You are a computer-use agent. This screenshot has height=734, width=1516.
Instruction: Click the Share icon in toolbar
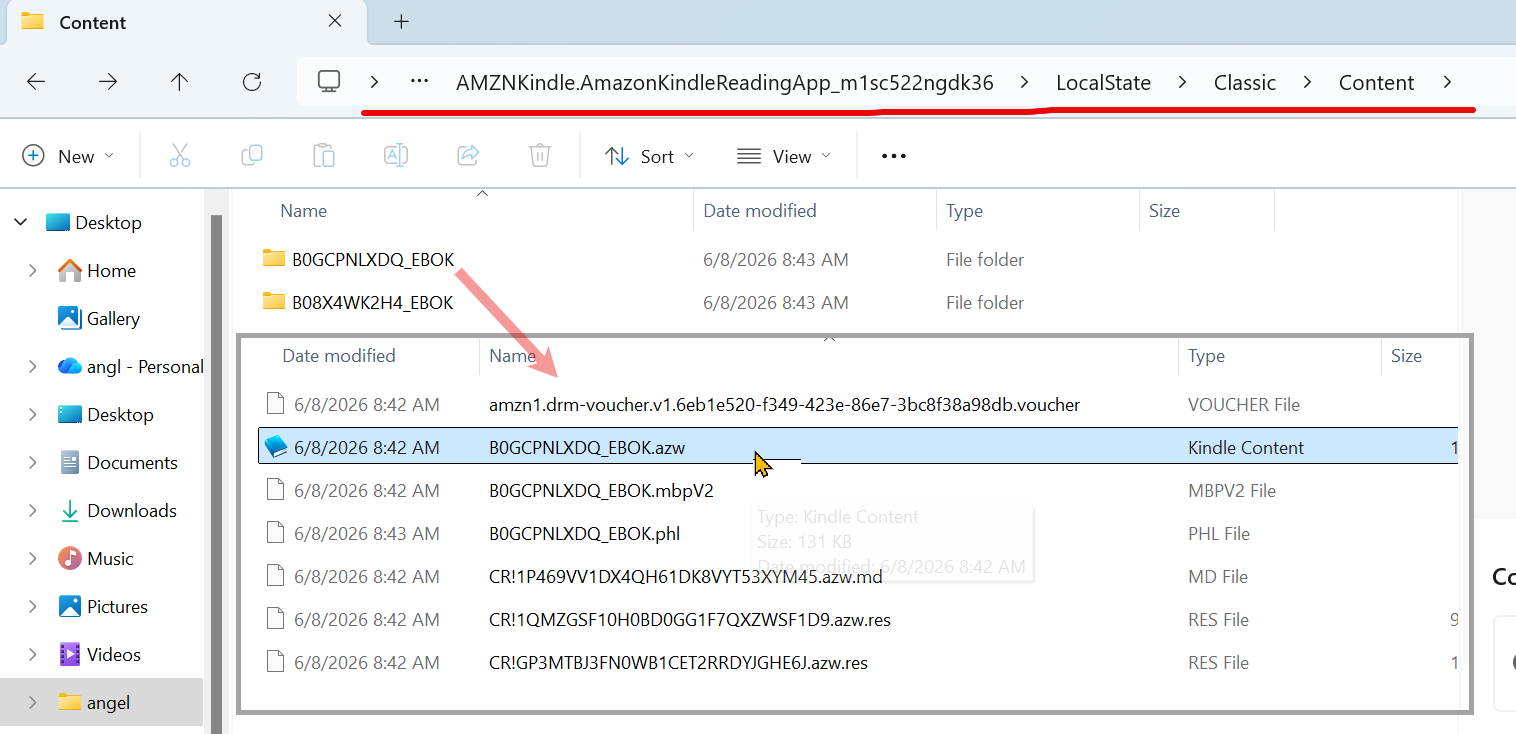pos(468,156)
